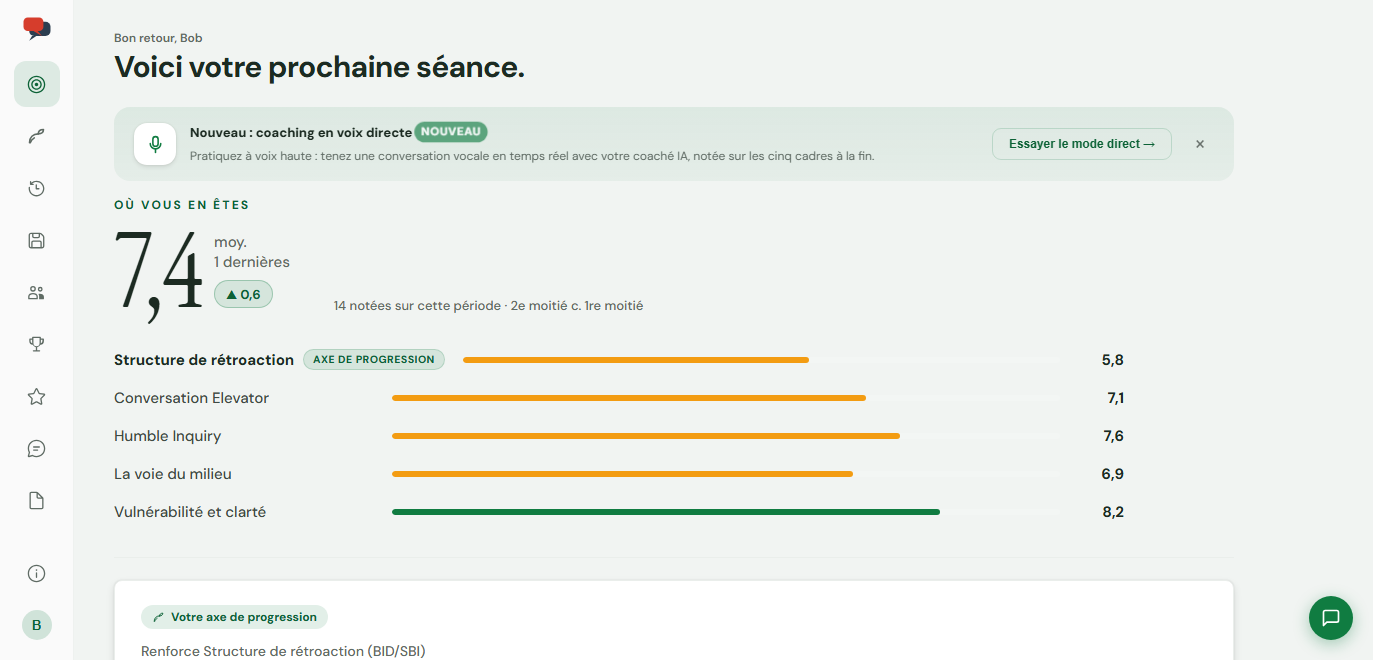Viewport: 1373px width, 660px height.
Task: Click the 1 dernières text
Action: point(252,262)
